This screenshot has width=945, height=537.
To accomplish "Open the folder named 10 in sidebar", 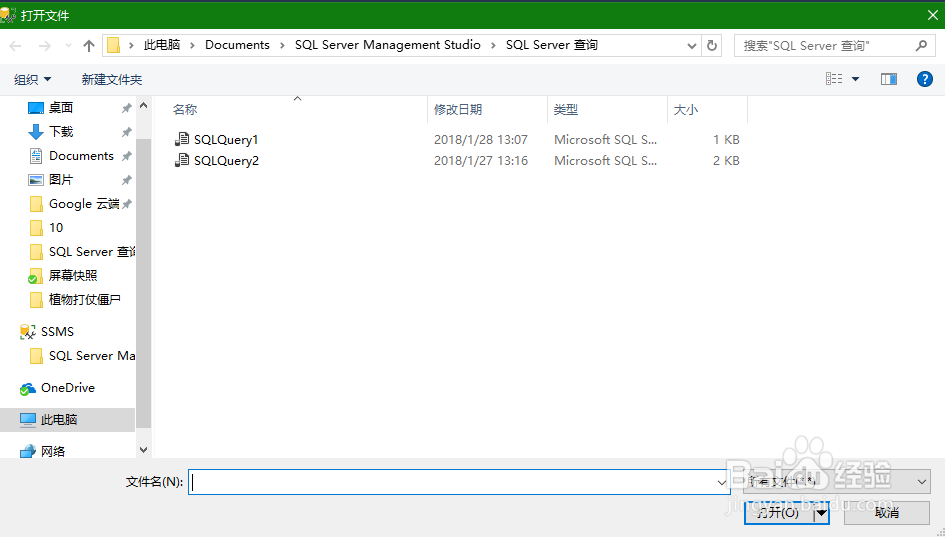I will 56,228.
